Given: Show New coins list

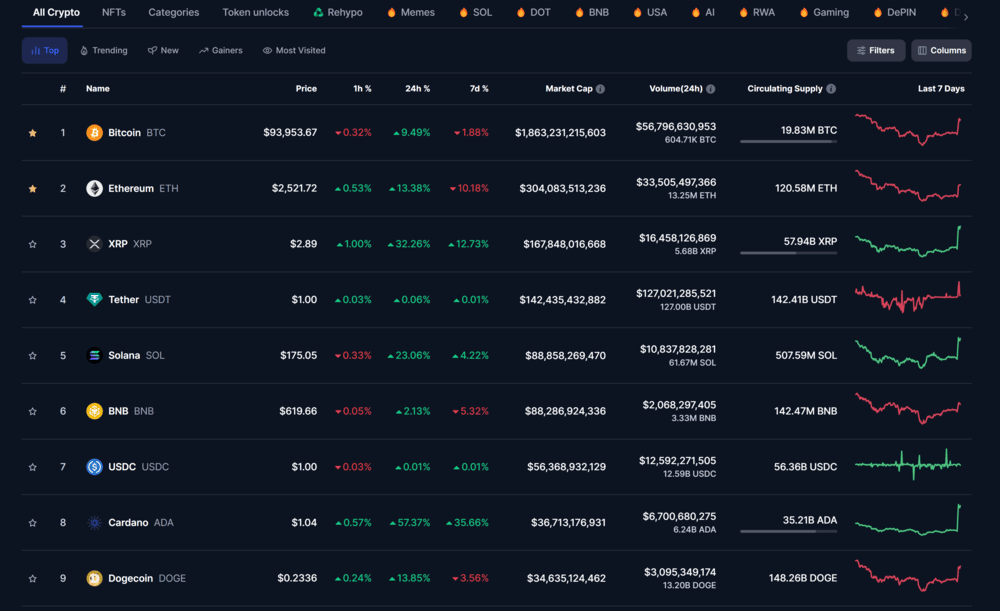Looking at the screenshot, I should [x=163, y=50].
